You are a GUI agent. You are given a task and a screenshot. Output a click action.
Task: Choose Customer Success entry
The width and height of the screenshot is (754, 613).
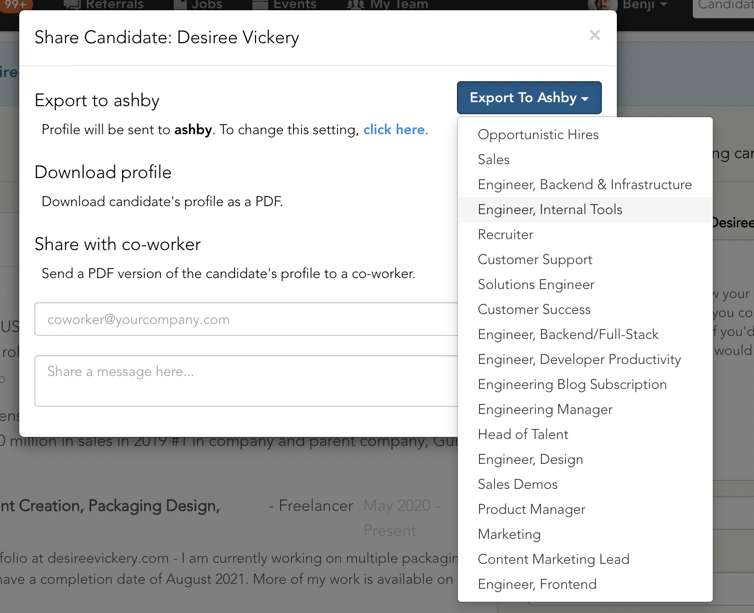[585, 310]
